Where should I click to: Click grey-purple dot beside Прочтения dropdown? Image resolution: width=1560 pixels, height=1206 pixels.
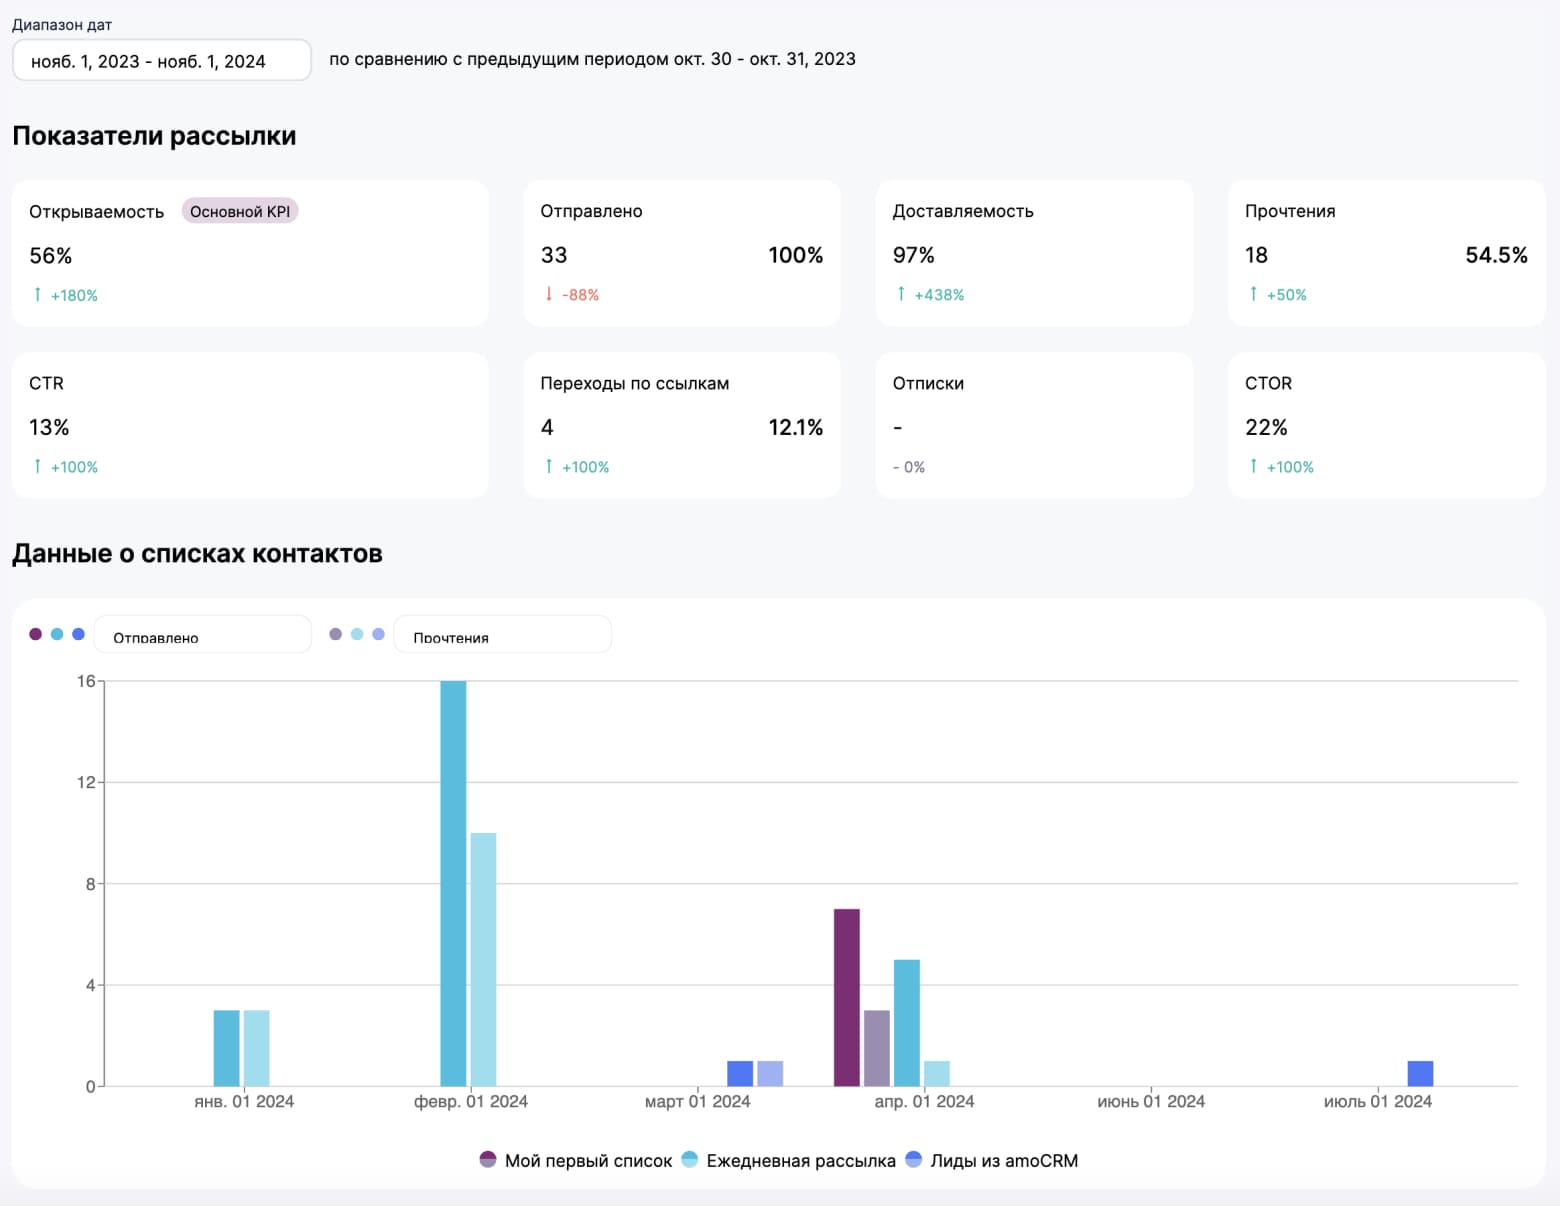(x=336, y=634)
